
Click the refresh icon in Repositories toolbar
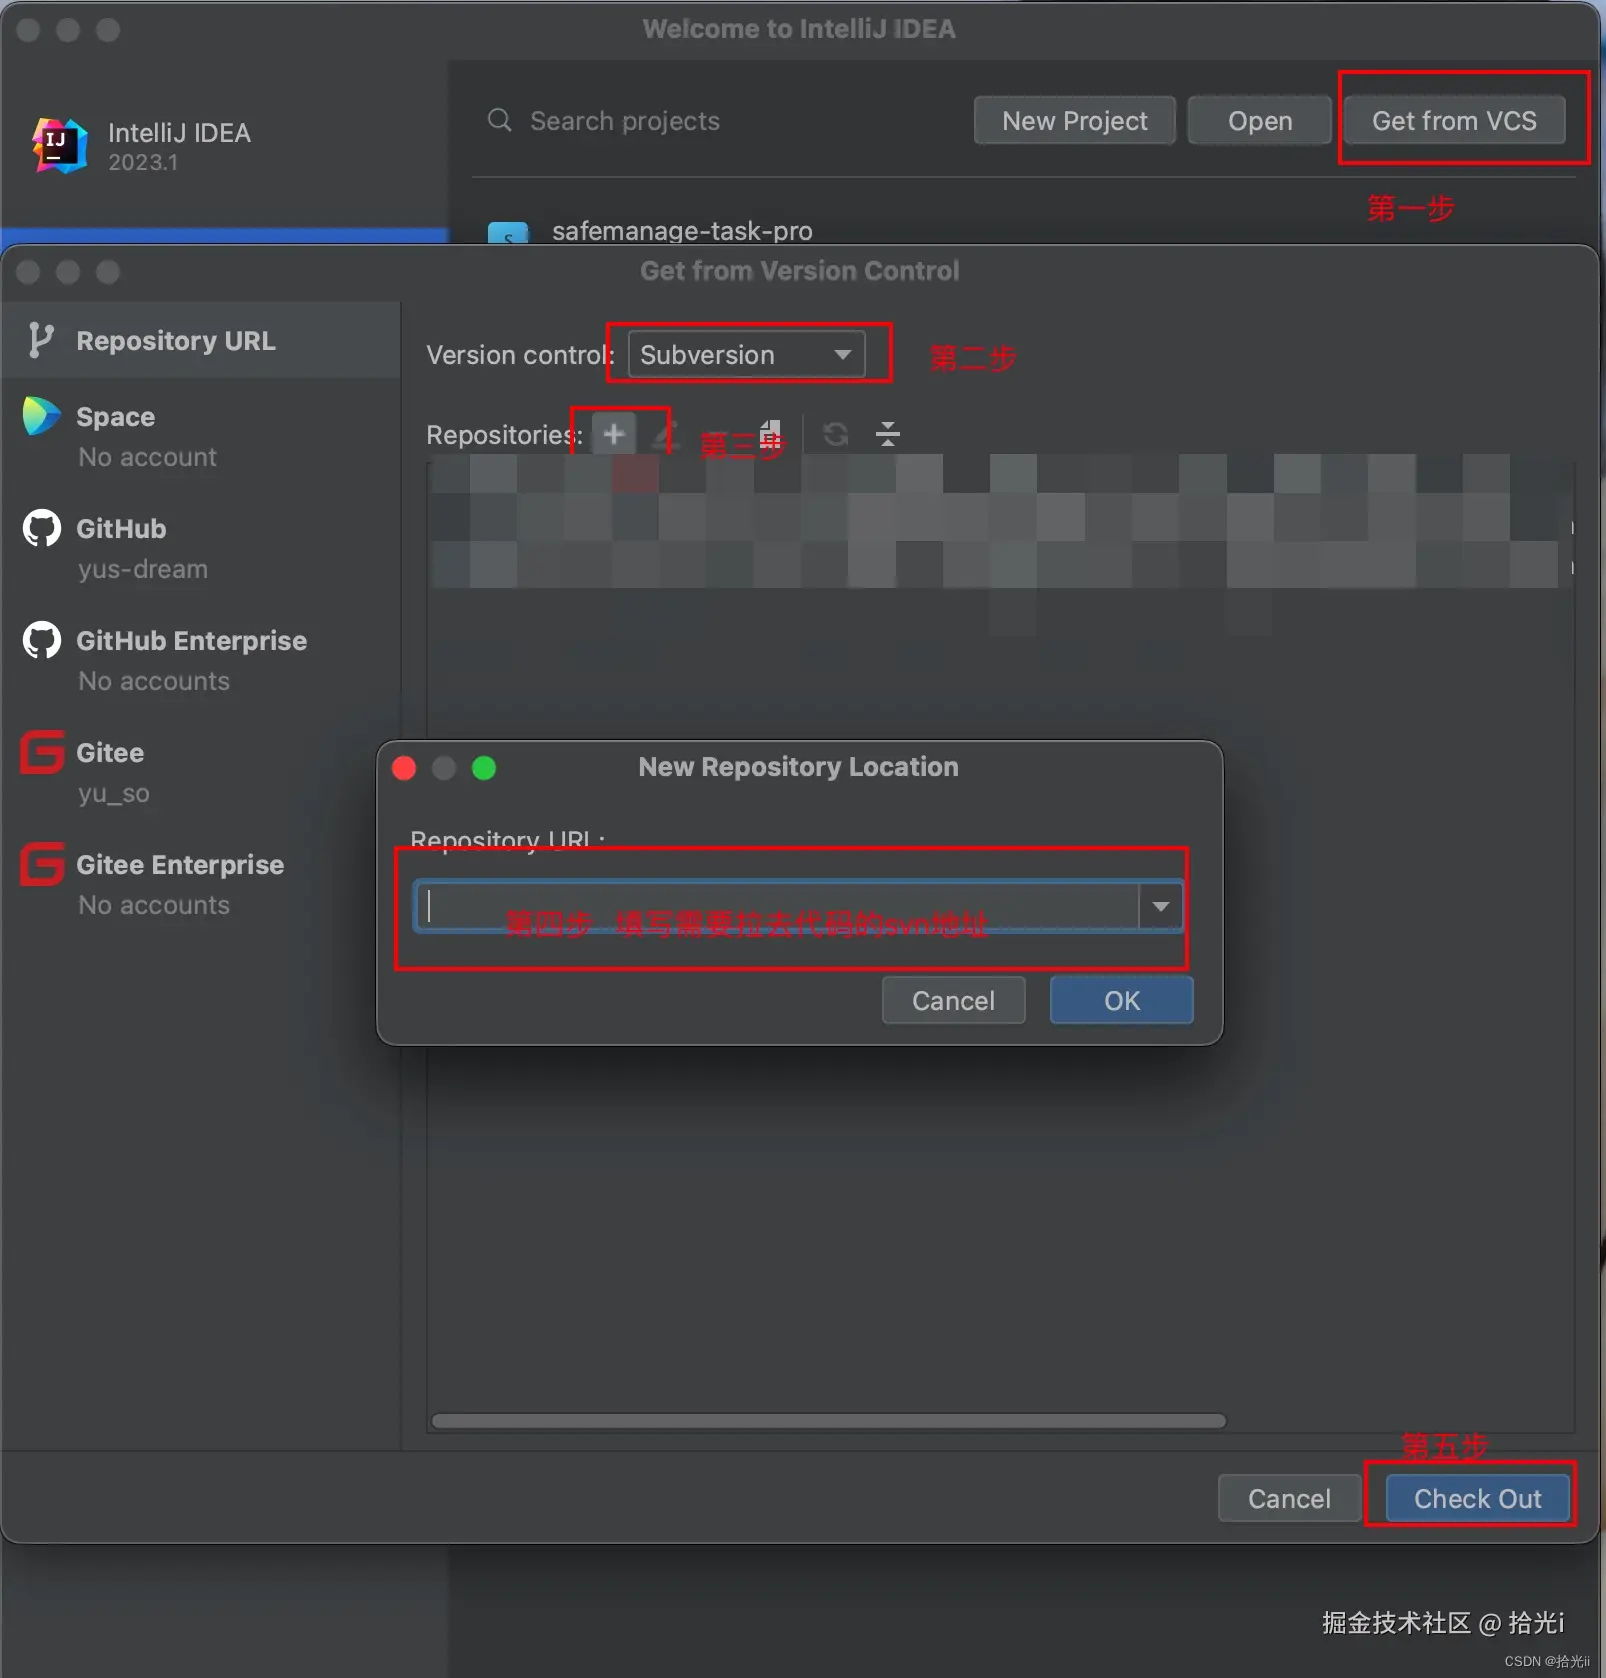[x=835, y=434]
